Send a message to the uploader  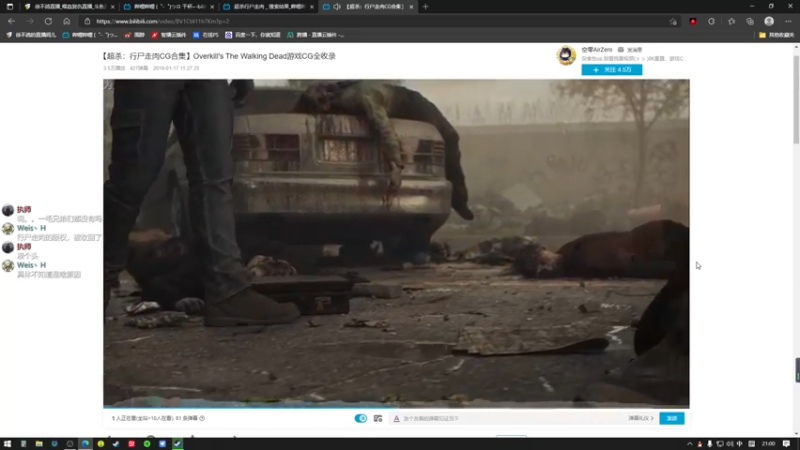(x=630, y=49)
